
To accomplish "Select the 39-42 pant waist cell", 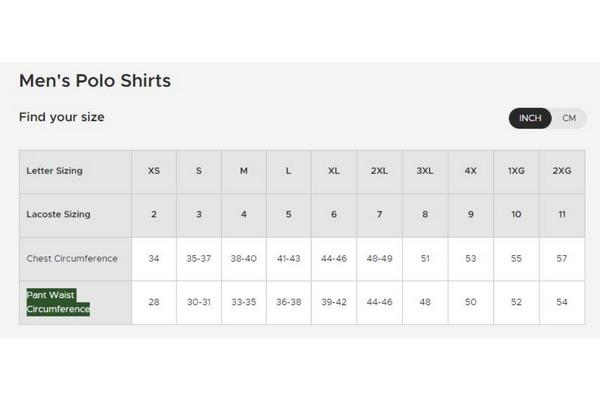I will coord(333,302).
